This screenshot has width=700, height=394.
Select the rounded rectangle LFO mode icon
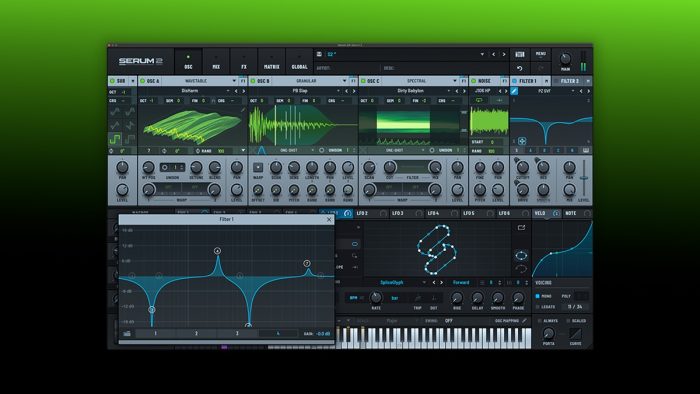point(354,244)
